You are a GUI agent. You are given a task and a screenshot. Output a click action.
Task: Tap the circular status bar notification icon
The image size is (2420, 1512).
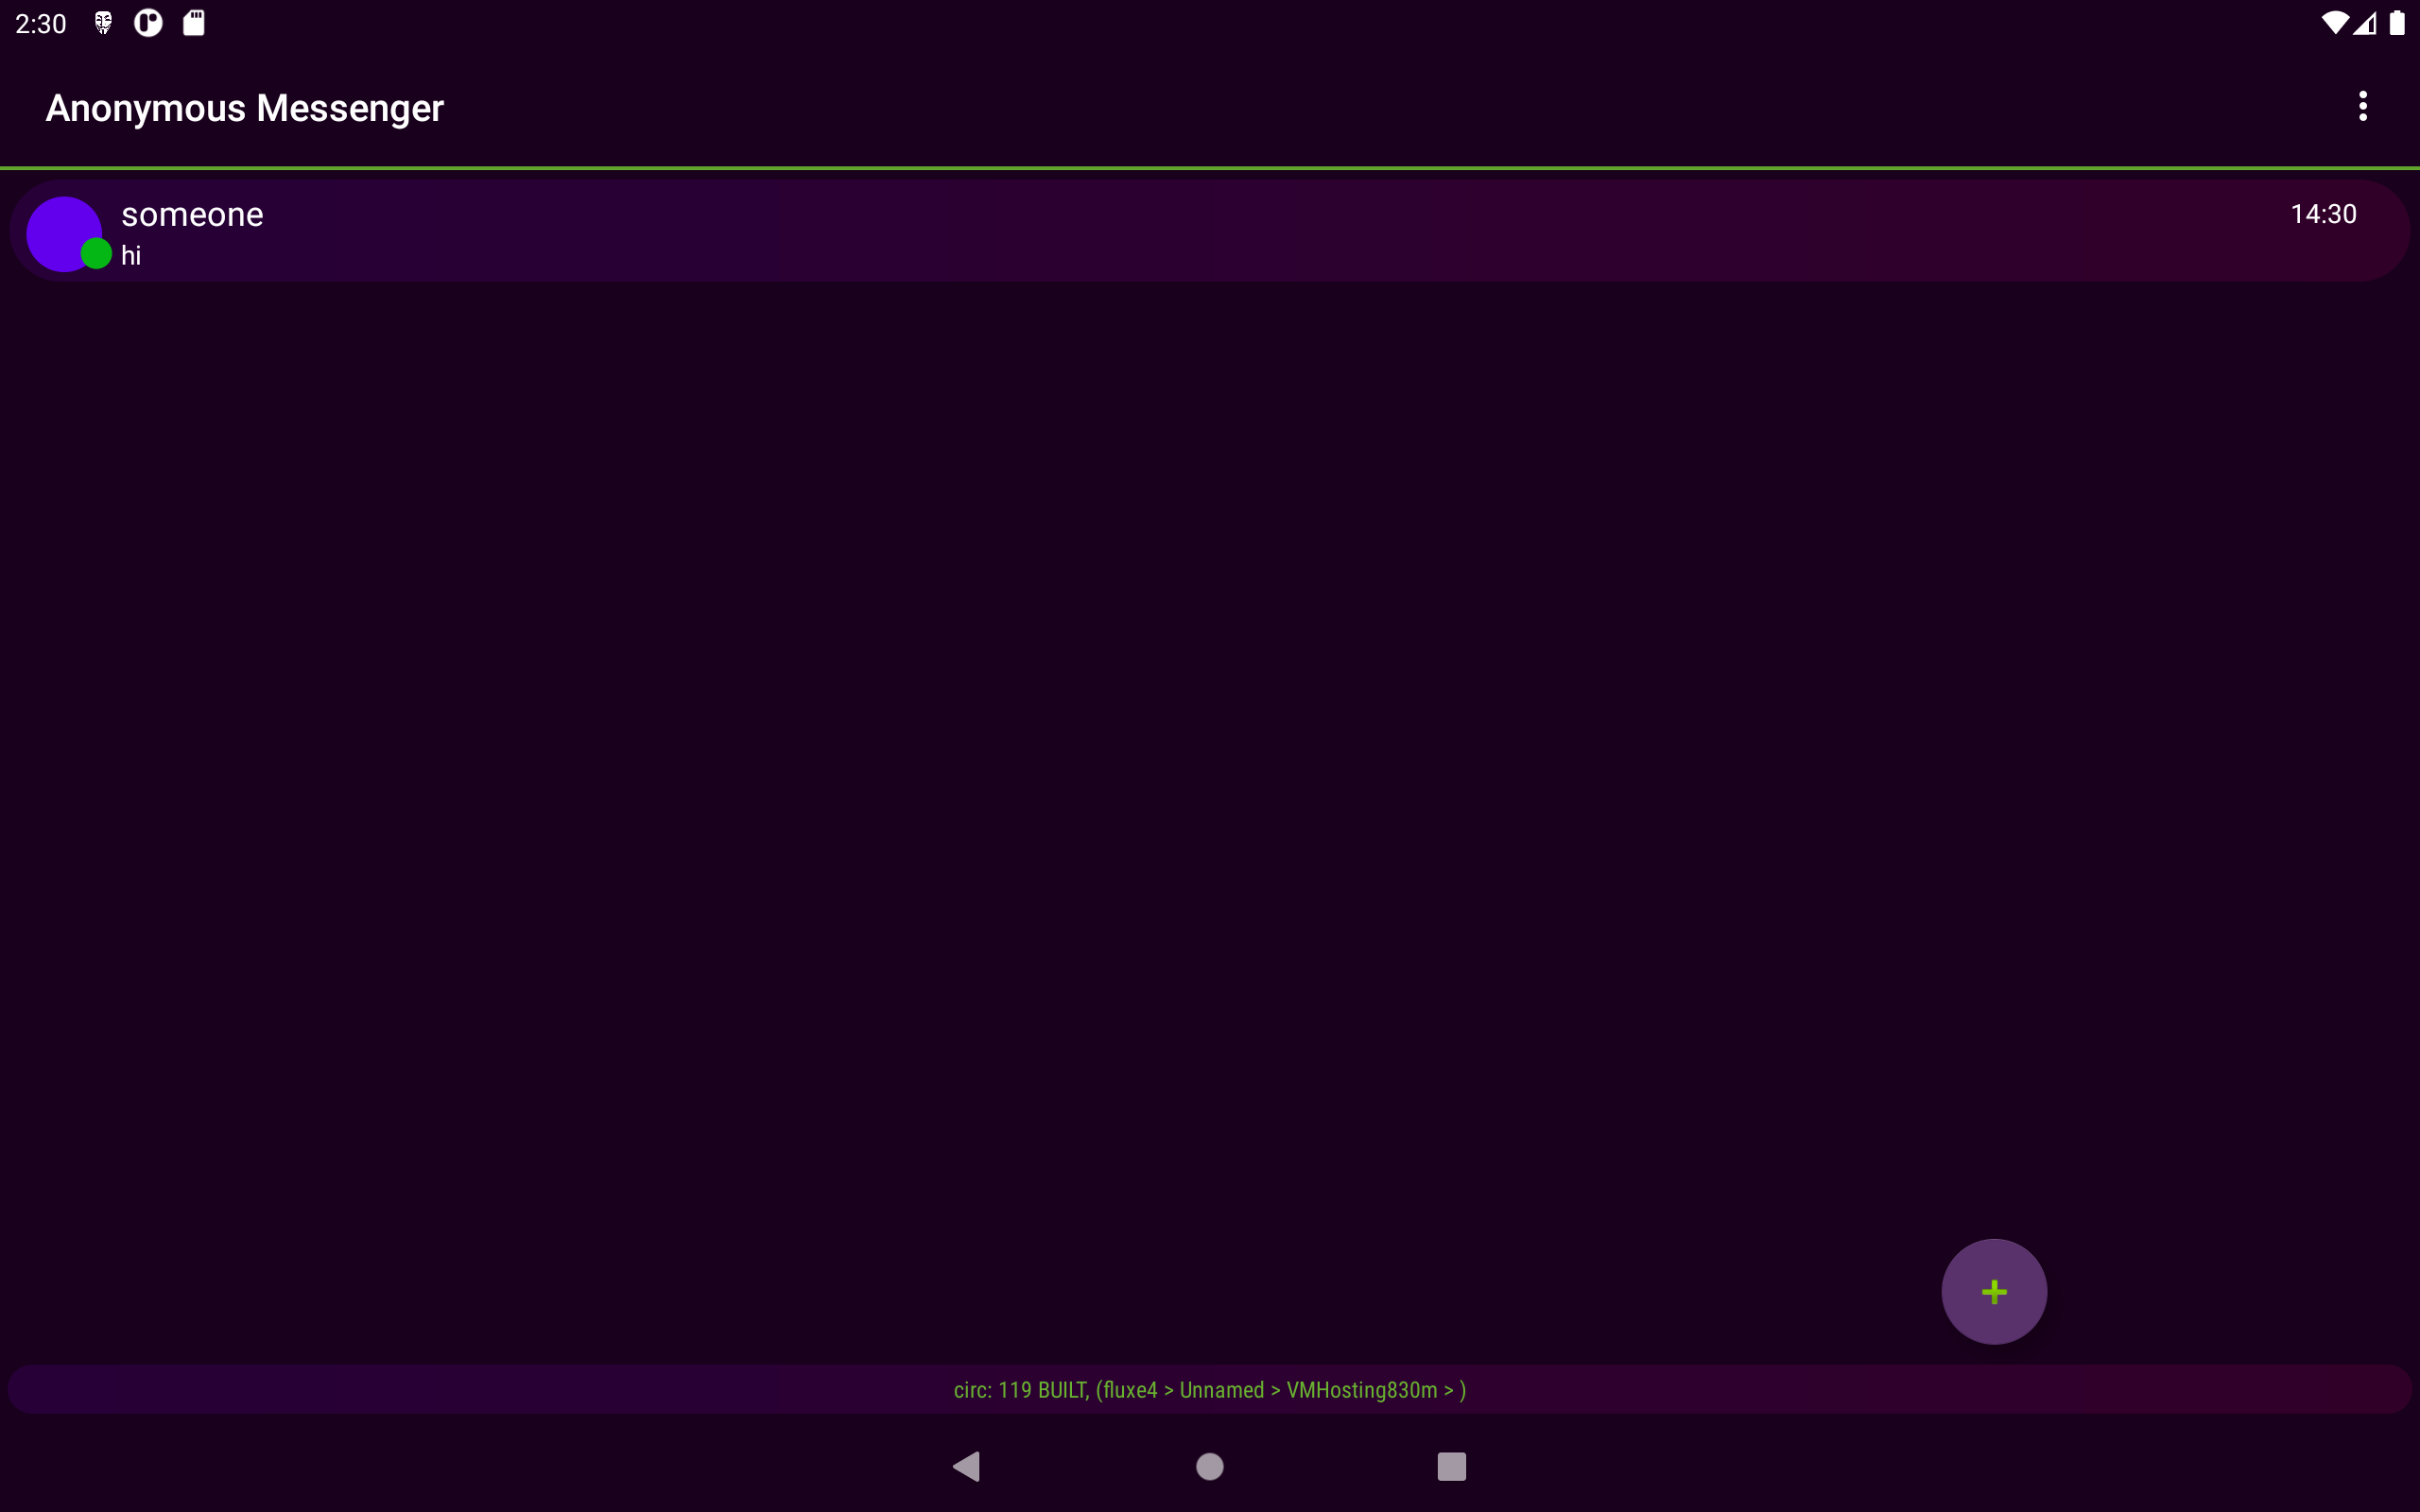point(148,23)
